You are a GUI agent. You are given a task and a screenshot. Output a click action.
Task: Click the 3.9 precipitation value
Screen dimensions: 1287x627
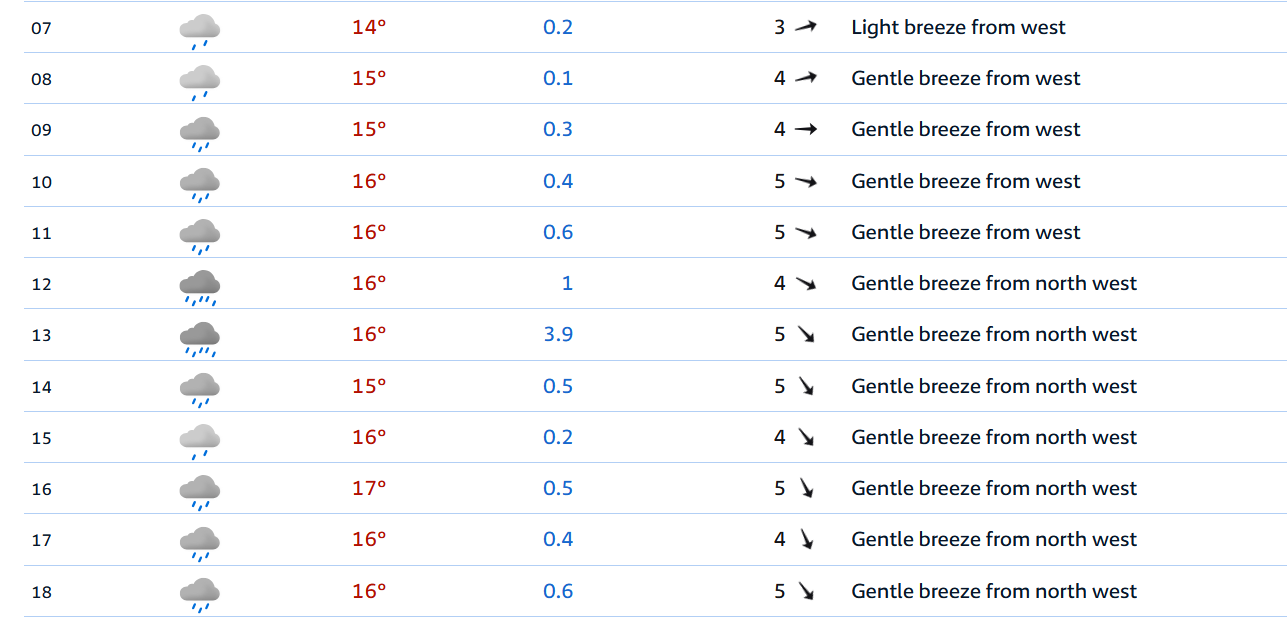(558, 335)
